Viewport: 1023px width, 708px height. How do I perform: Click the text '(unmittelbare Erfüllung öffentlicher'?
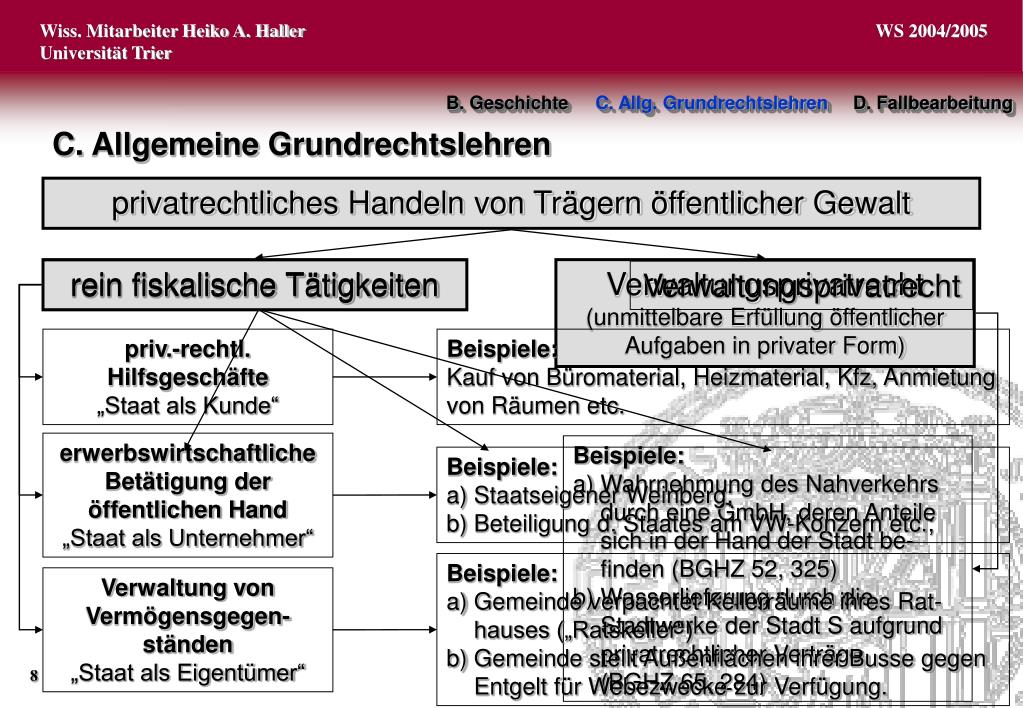[x=765, y=318]
